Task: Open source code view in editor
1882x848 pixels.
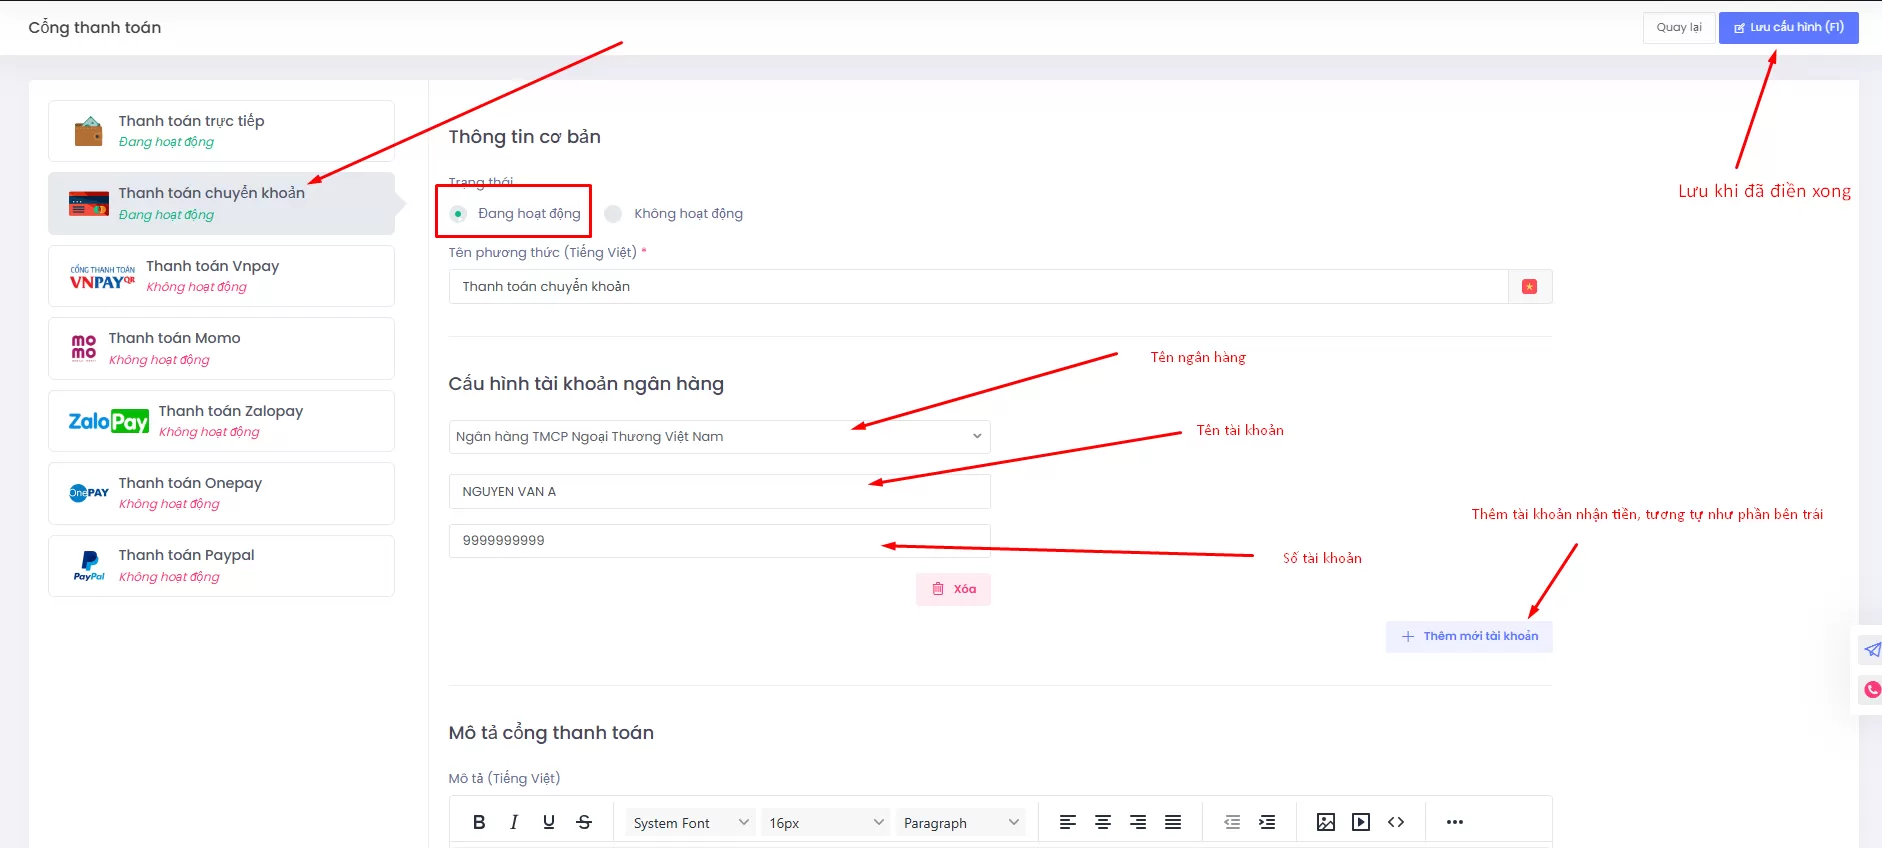Action: [1396, 822]
